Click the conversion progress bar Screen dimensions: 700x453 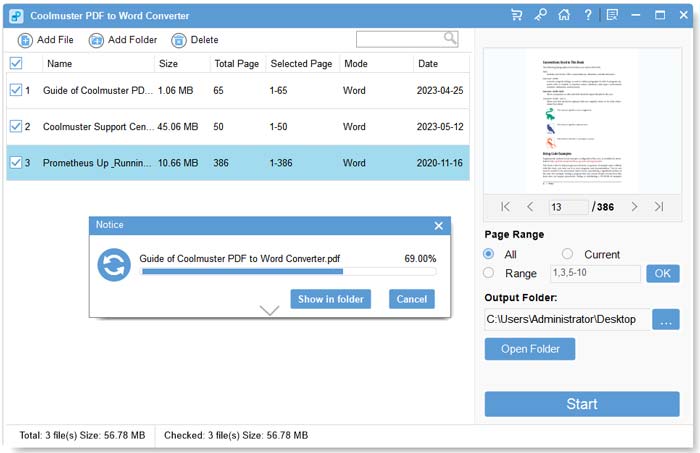point(288,271)
